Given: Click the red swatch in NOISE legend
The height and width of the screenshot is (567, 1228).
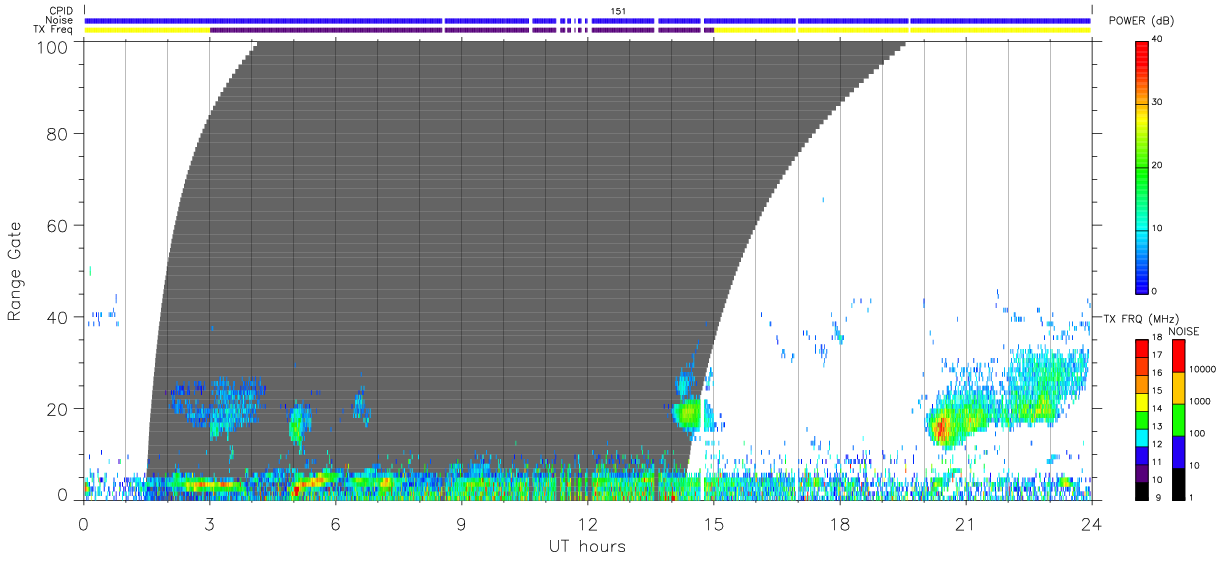Looking at the screenshot, I should coord(1177,356).
